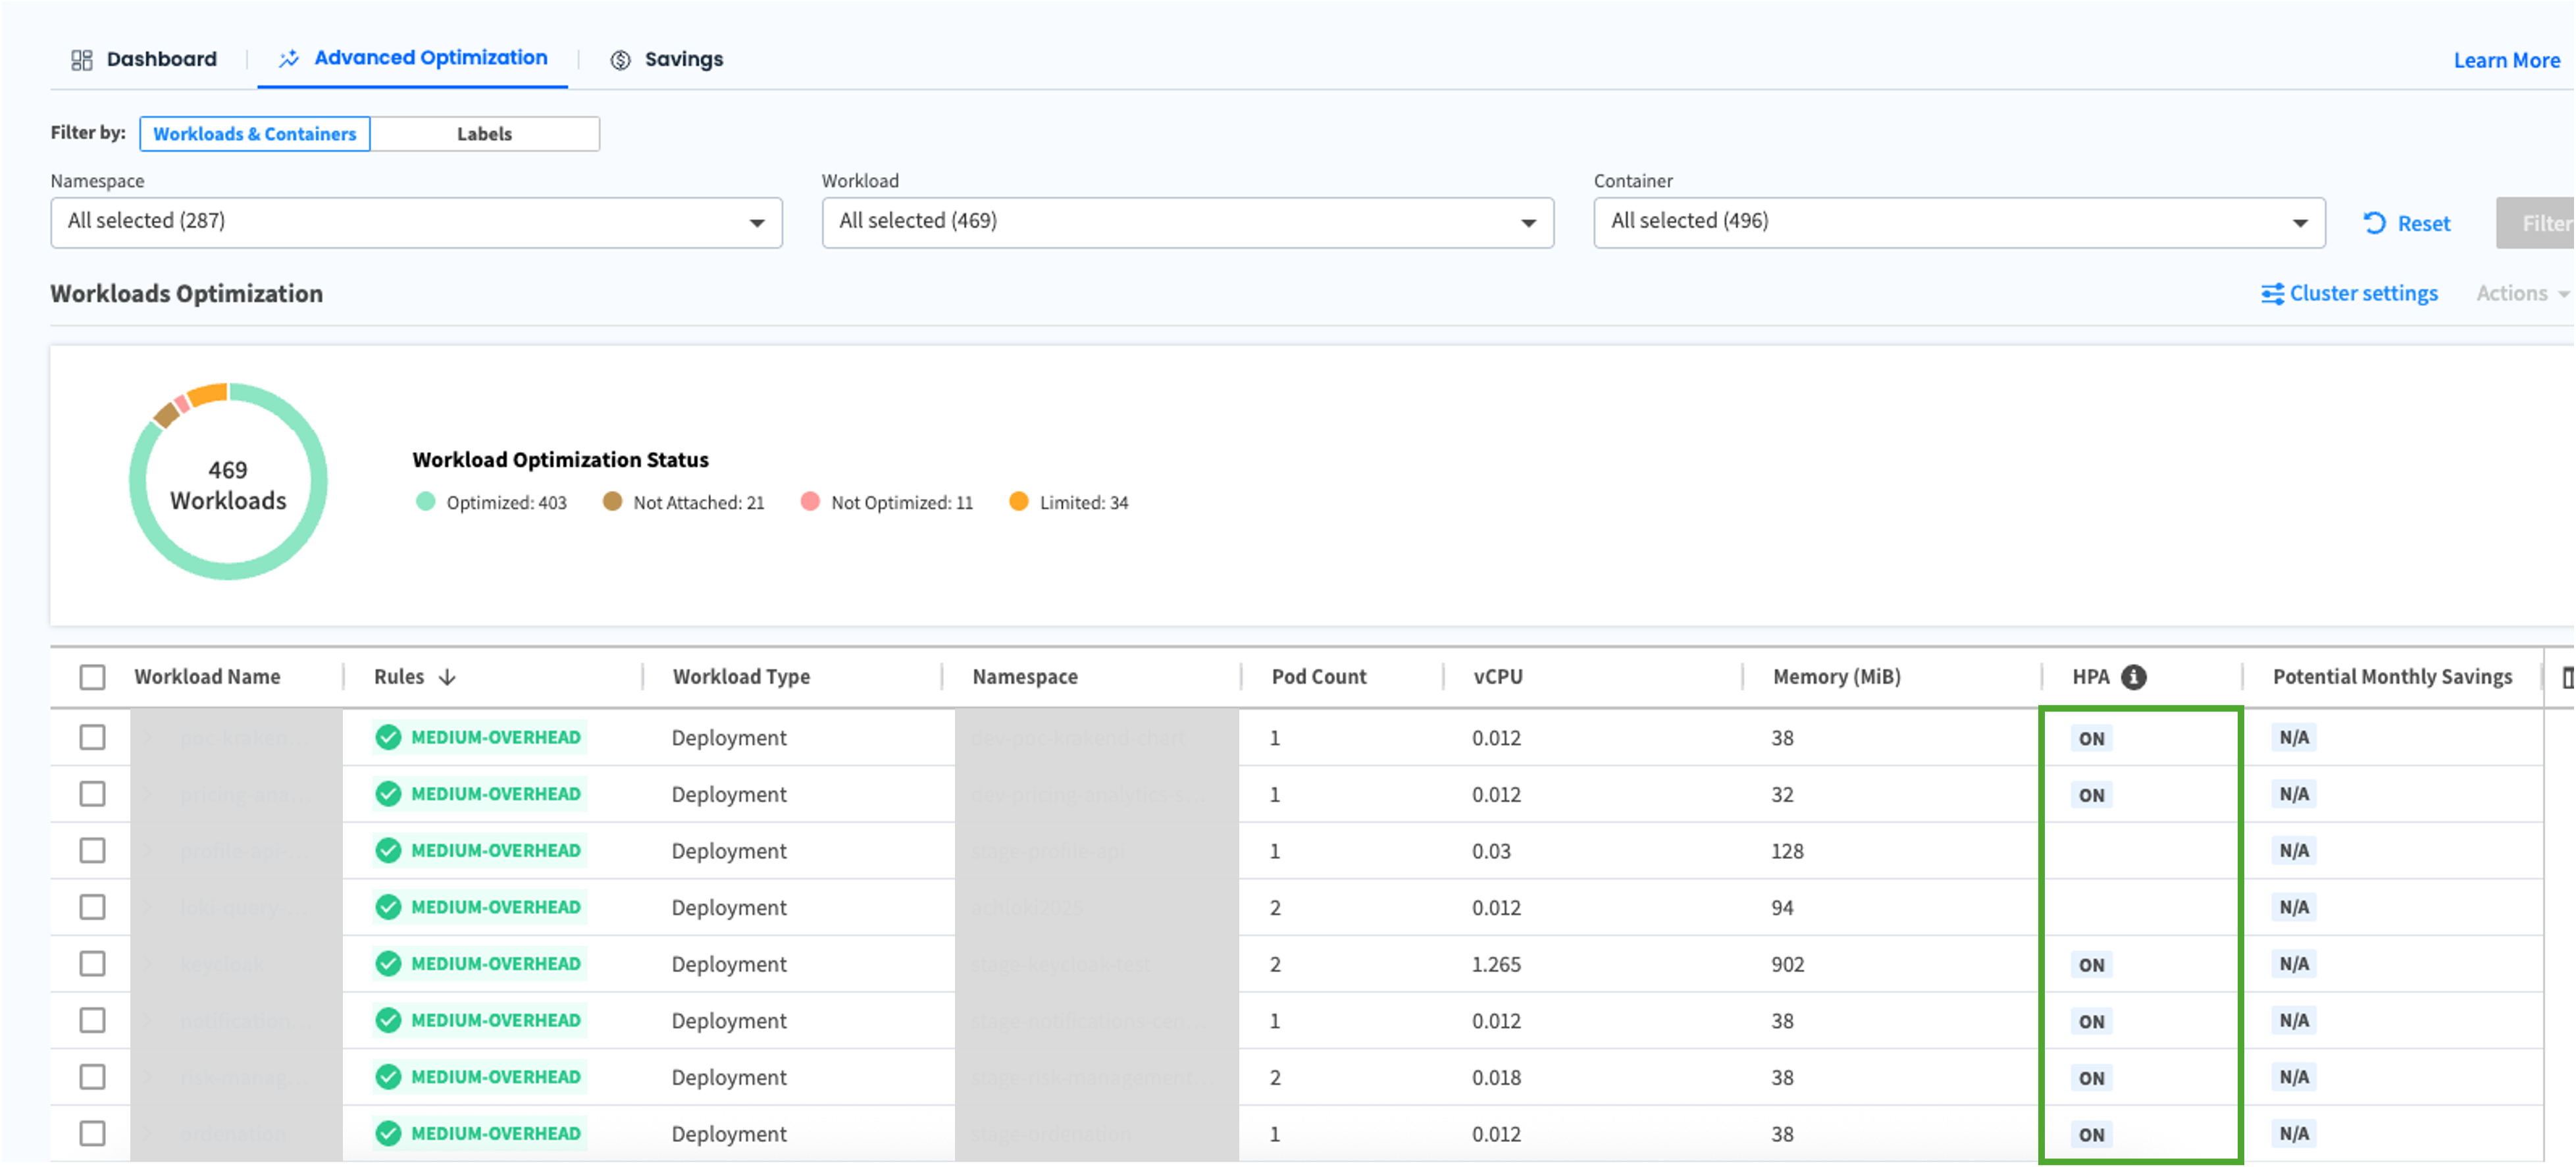Viewport: 2576px width, 1167px height.
Task: Click the Reset circular arrow icon
Action: (2374, 223)
